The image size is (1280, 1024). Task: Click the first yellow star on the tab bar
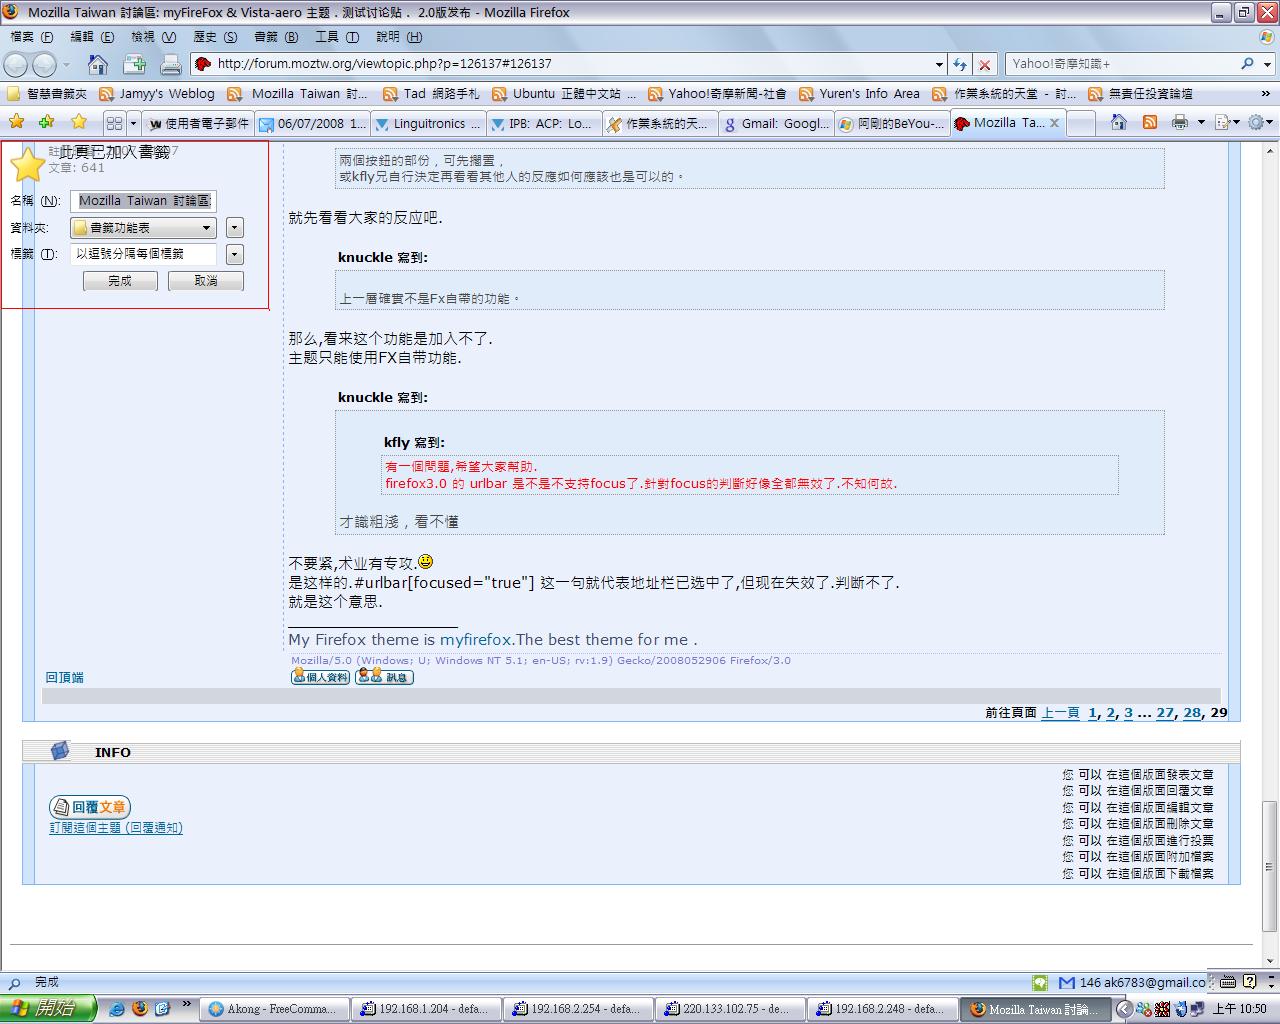pyautogui.click(x=17, y=122)
